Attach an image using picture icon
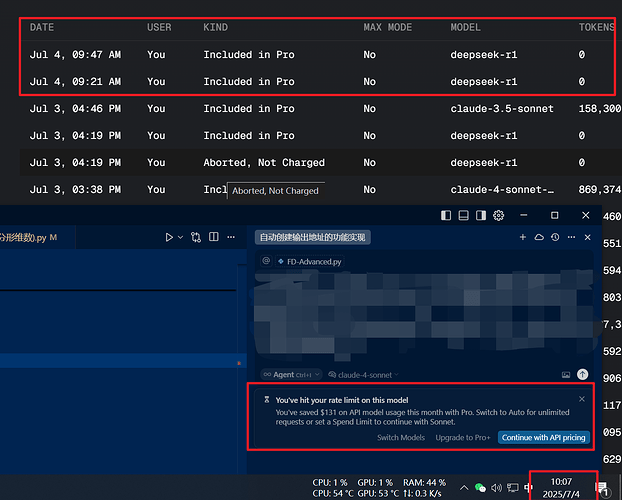This screenshot has width=622, height=500. pyautogui.click(x=566, y=375)
